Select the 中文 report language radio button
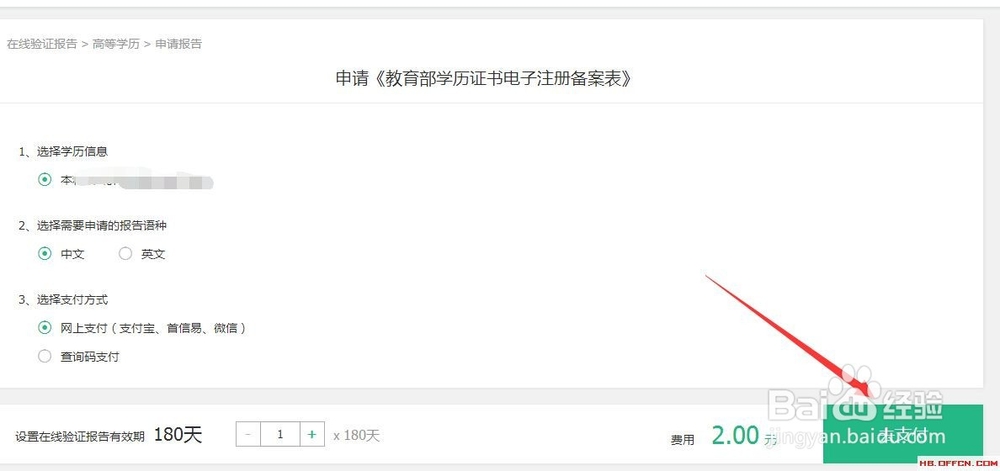Viewport: 1000px width, 471px height. tap(45, 254)
